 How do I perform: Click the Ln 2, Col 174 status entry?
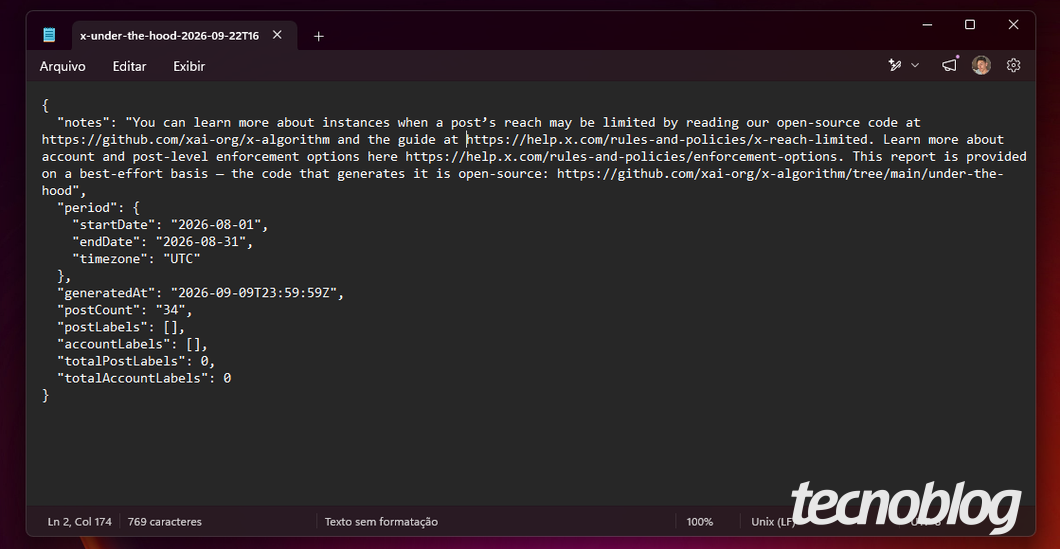(80, 522)
